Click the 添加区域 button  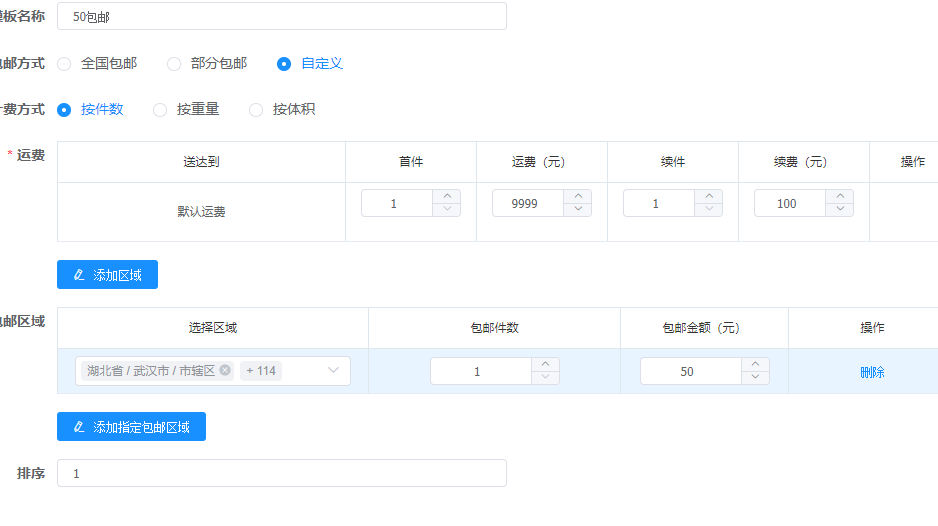tap(108, 275)
